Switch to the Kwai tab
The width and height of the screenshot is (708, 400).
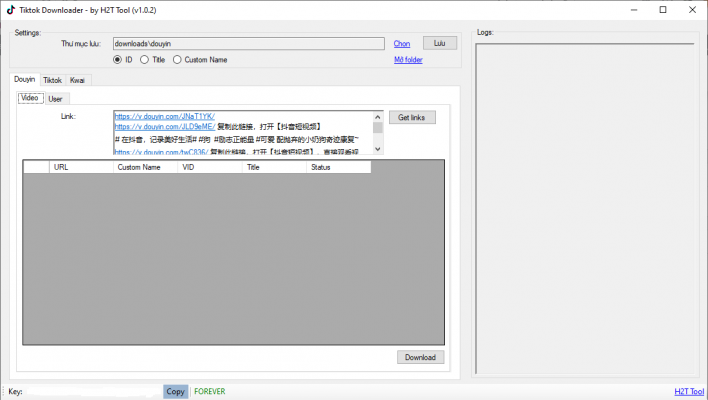tap(77, 80)
